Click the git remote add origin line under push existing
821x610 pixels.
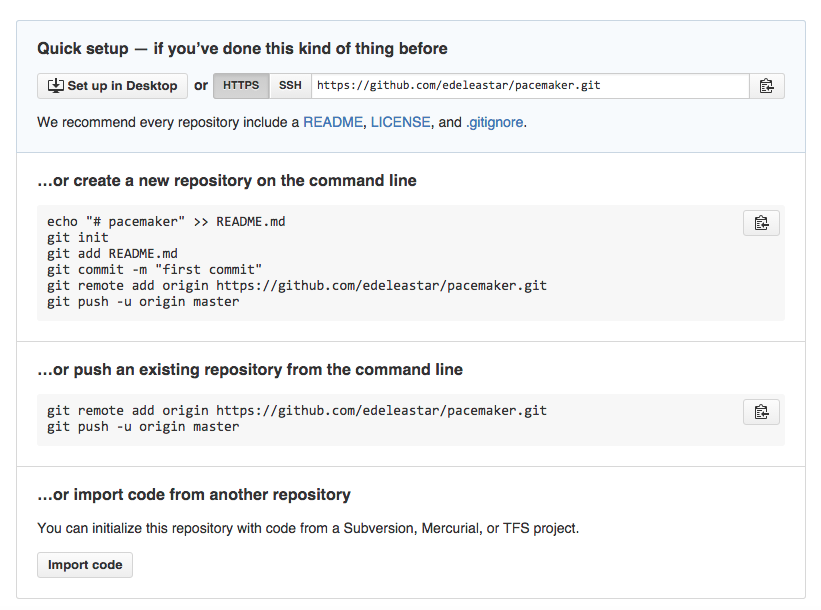297,411
